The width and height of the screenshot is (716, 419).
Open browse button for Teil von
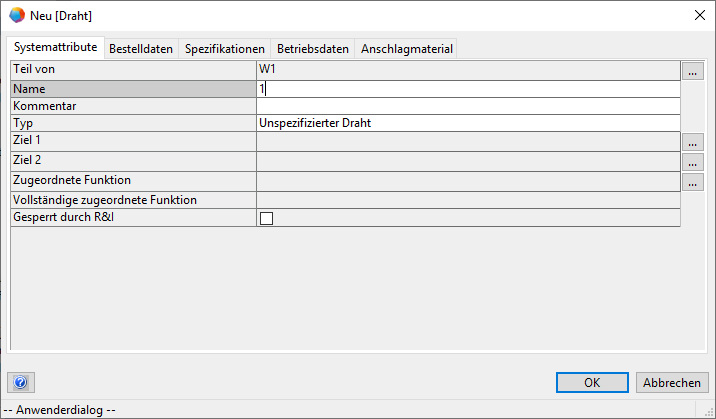[693, 71]
